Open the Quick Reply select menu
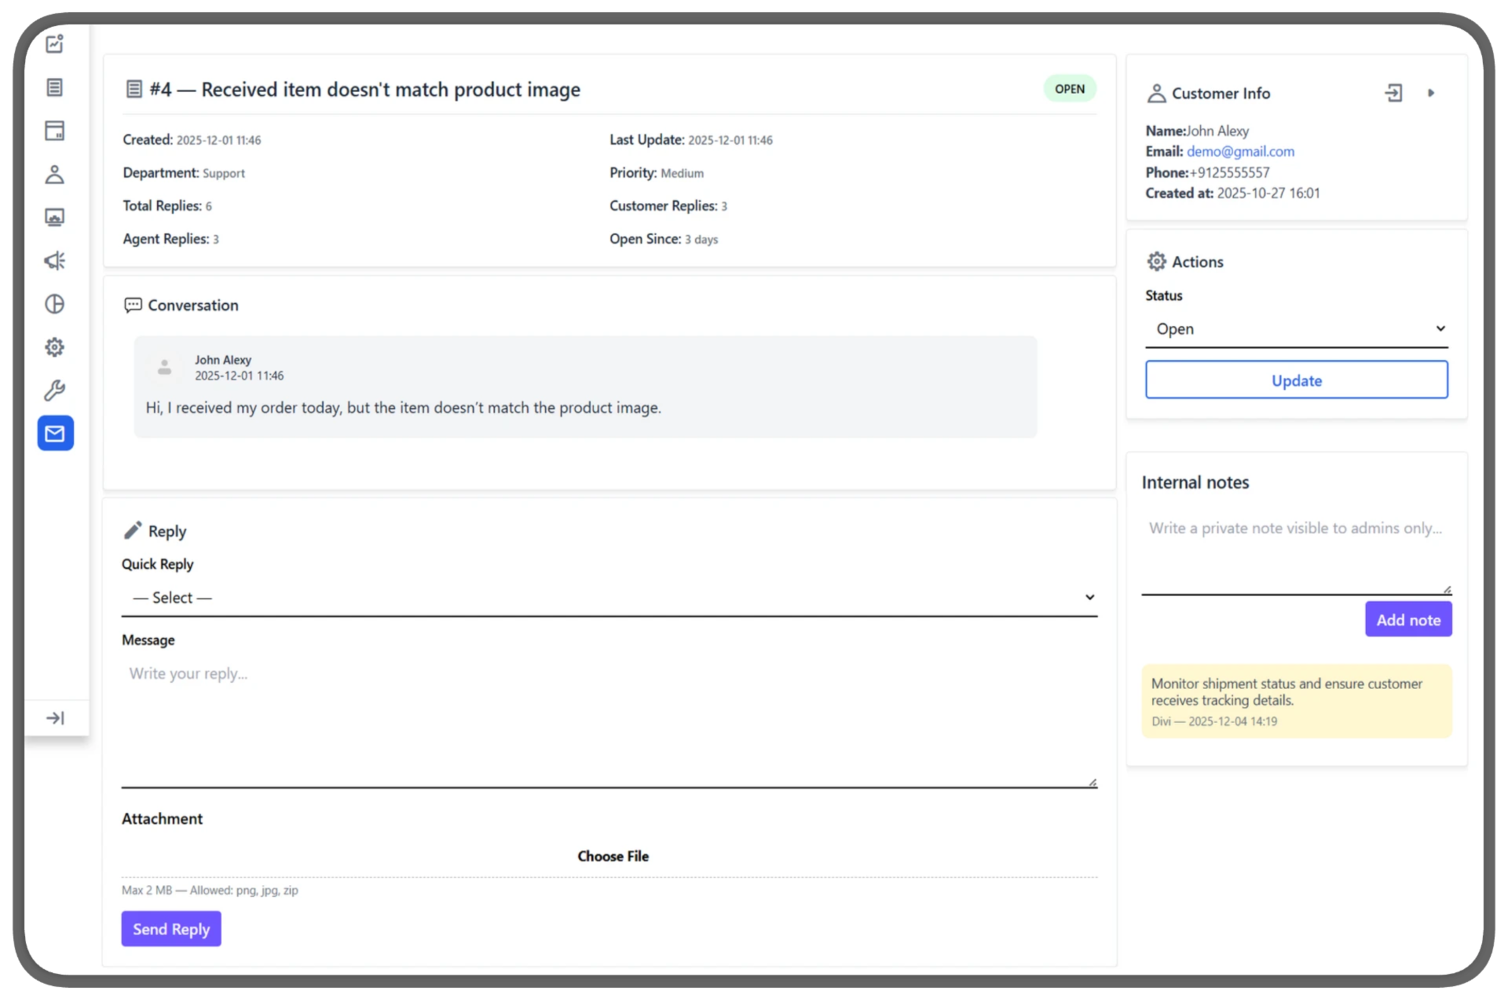 (610, 597)
